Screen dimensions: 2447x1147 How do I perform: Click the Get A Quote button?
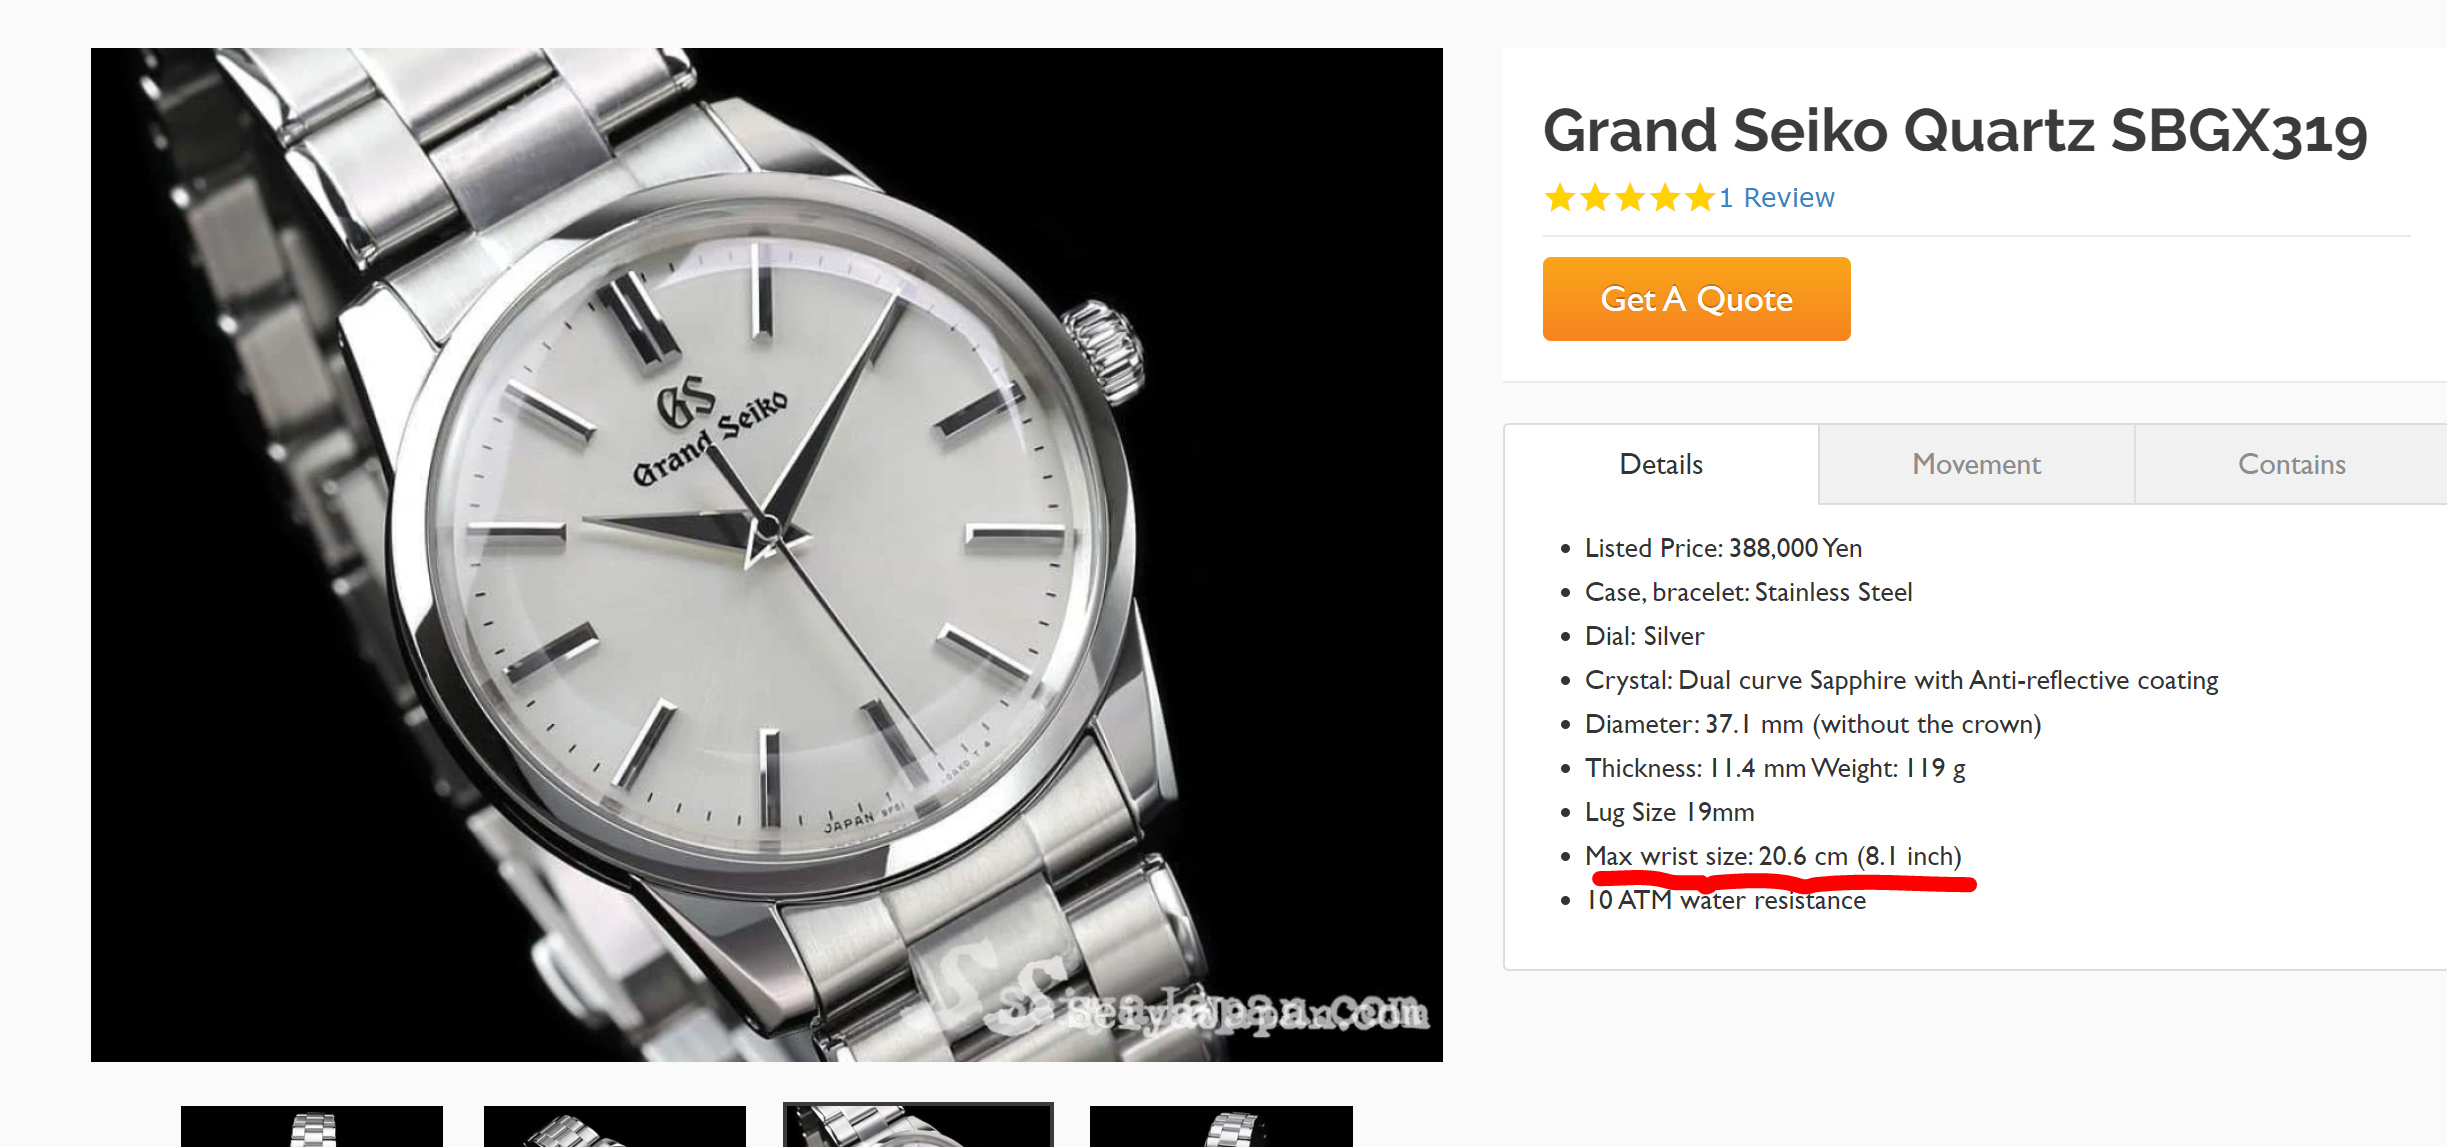(x=1696, y=299)
